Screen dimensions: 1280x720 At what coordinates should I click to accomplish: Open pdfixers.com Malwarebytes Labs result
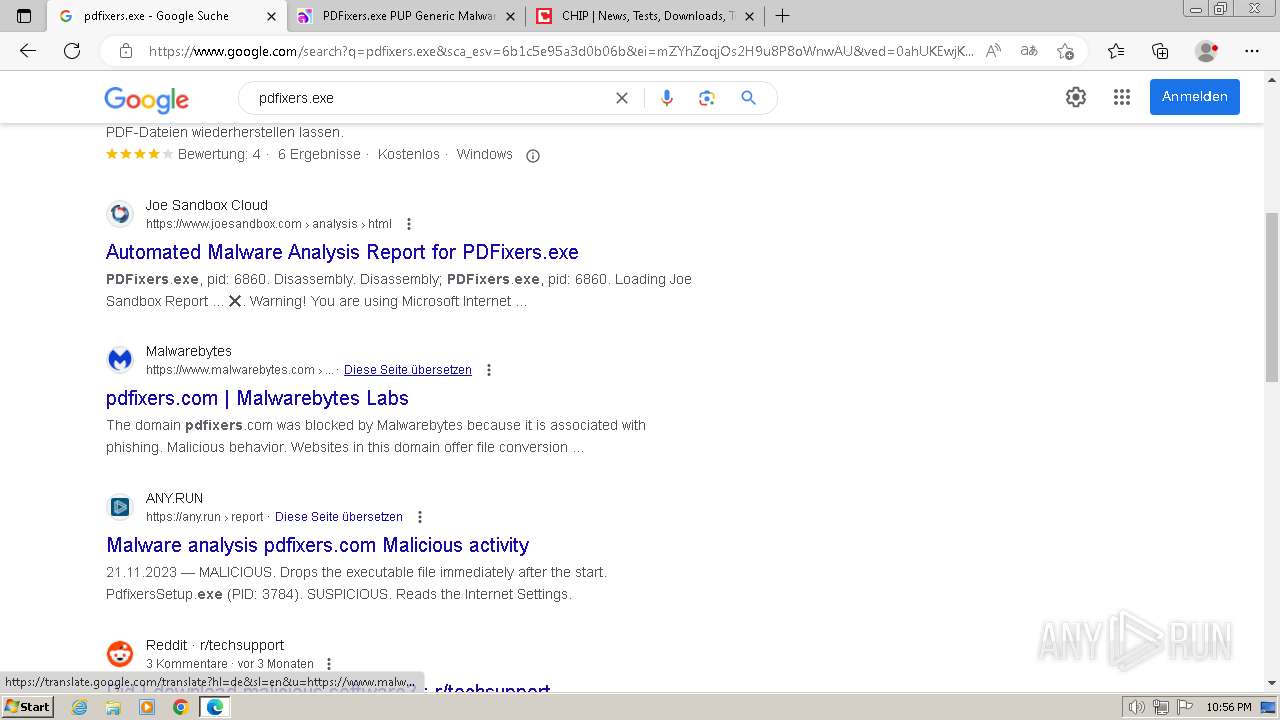[257, 398]
